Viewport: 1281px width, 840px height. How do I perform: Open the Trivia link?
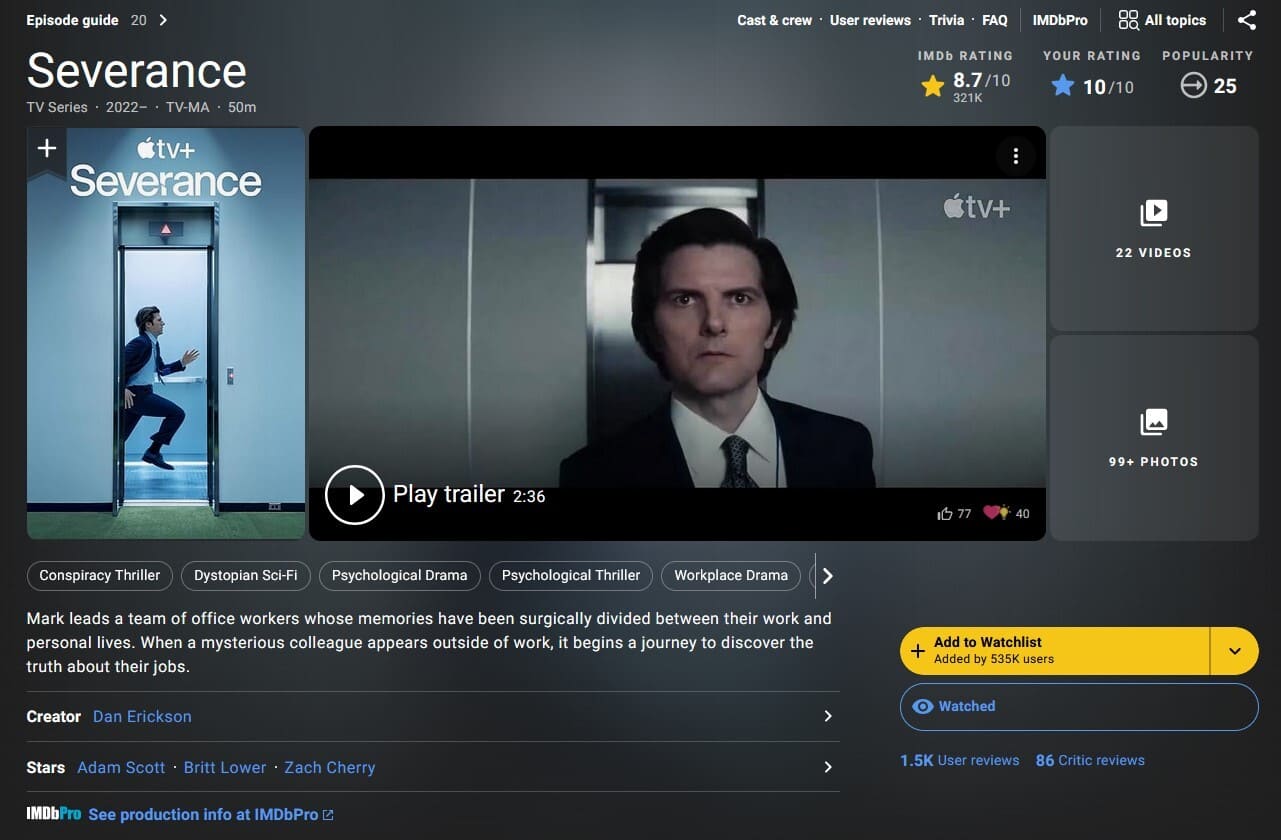pyautogui.click(x=946, y=20)
